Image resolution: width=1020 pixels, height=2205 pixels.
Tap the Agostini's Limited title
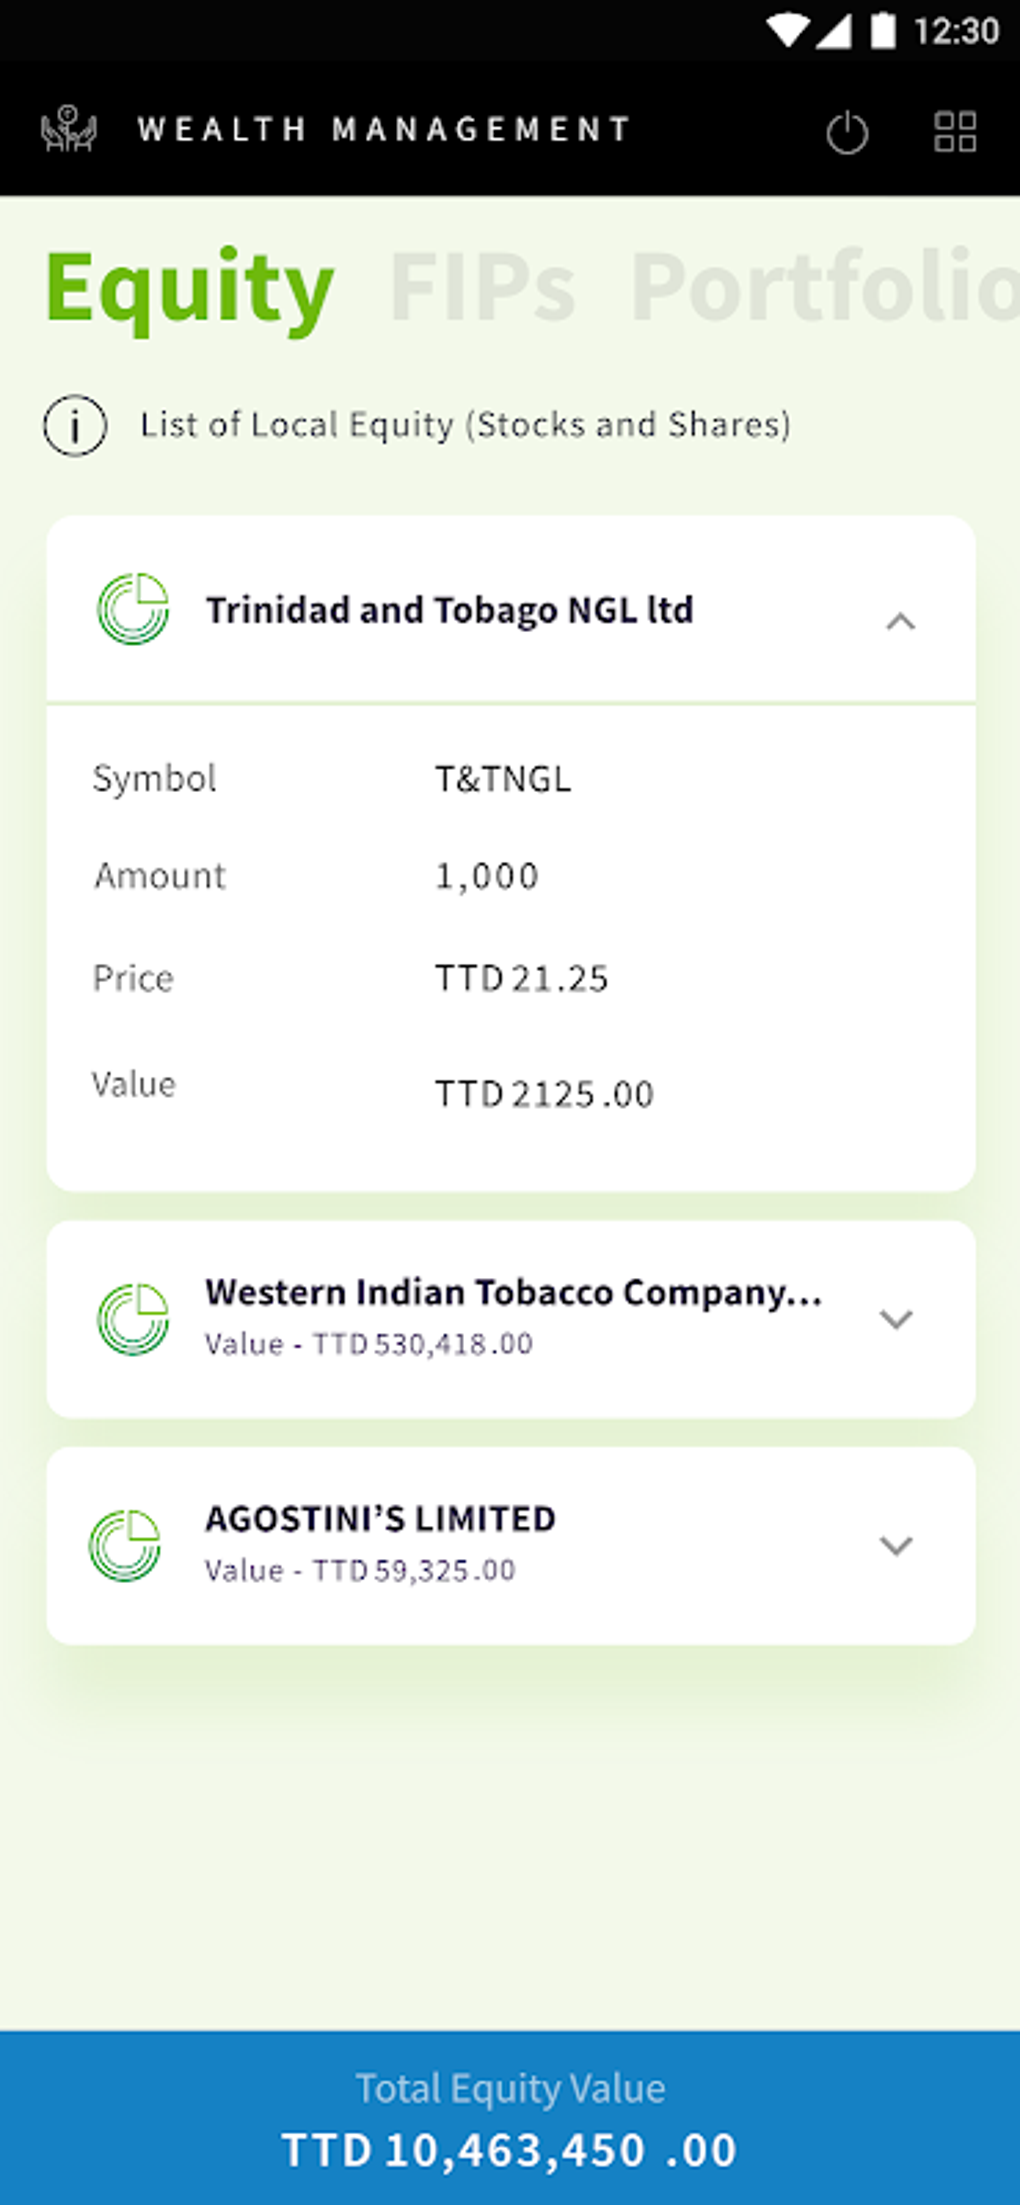380,1519
